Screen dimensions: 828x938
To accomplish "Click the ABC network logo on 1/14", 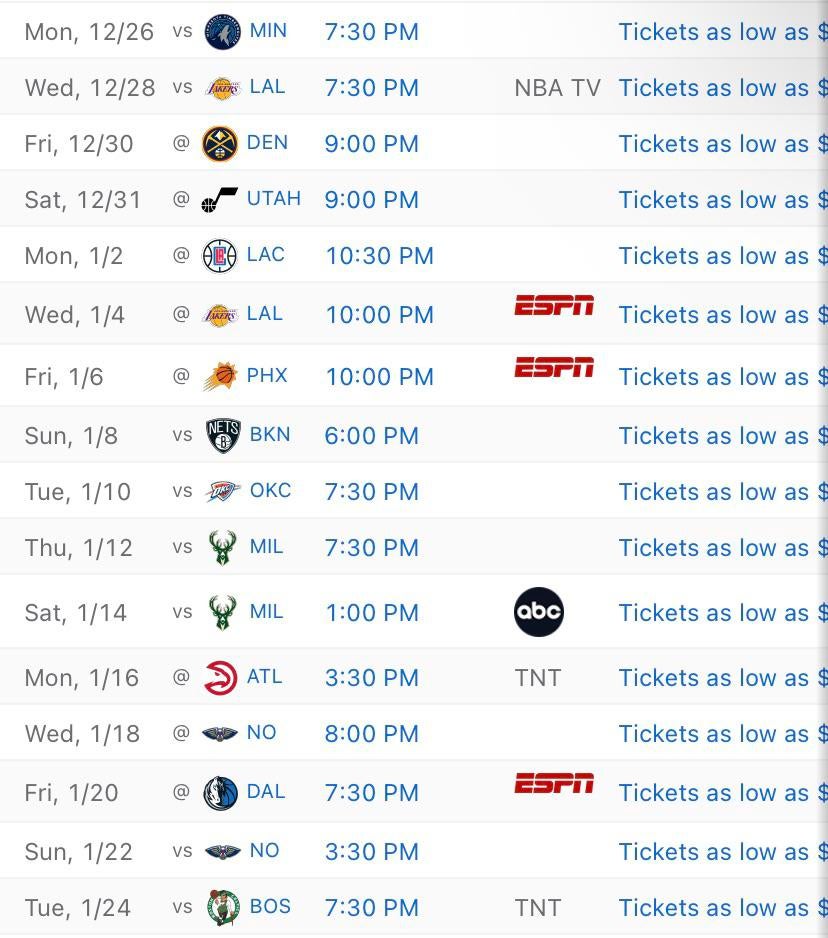I will (x=538, y=612).
